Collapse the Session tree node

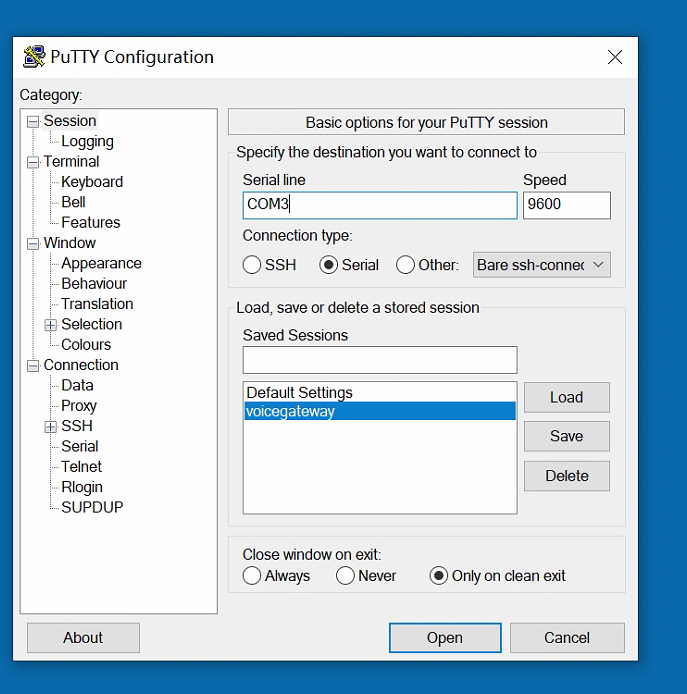[33, 122]
